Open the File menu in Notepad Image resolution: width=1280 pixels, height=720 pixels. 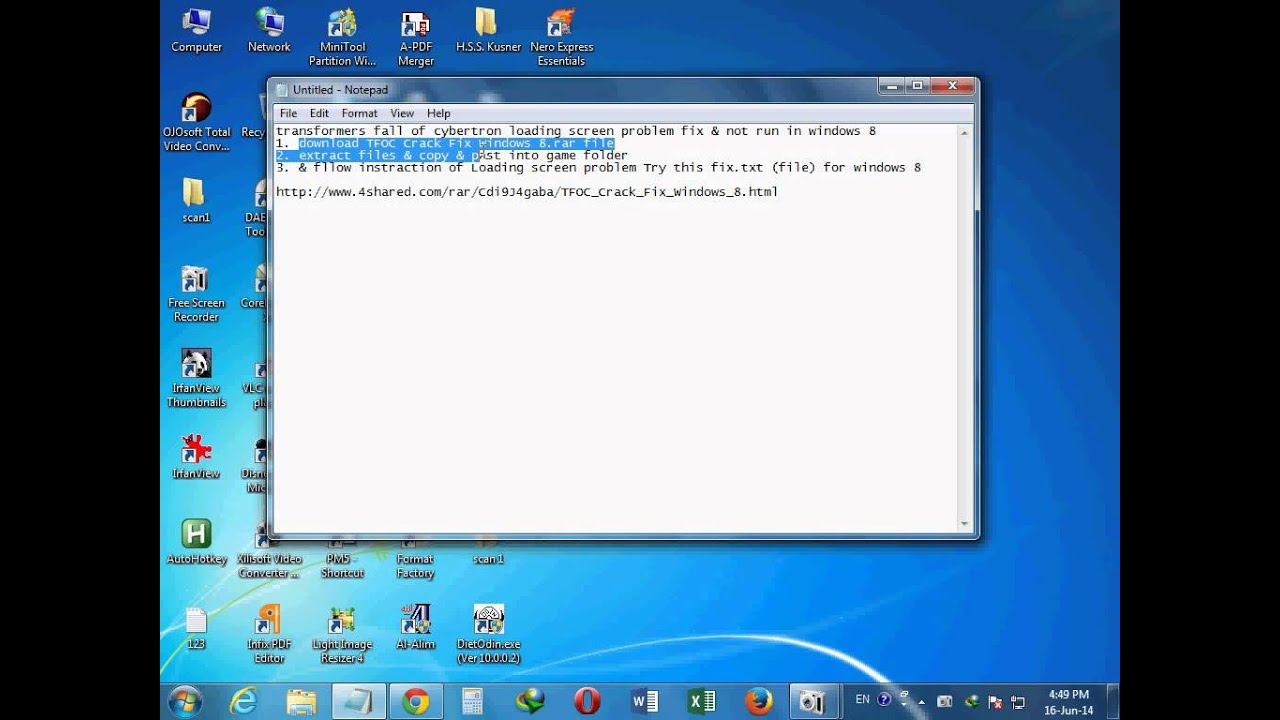[288, 113]
